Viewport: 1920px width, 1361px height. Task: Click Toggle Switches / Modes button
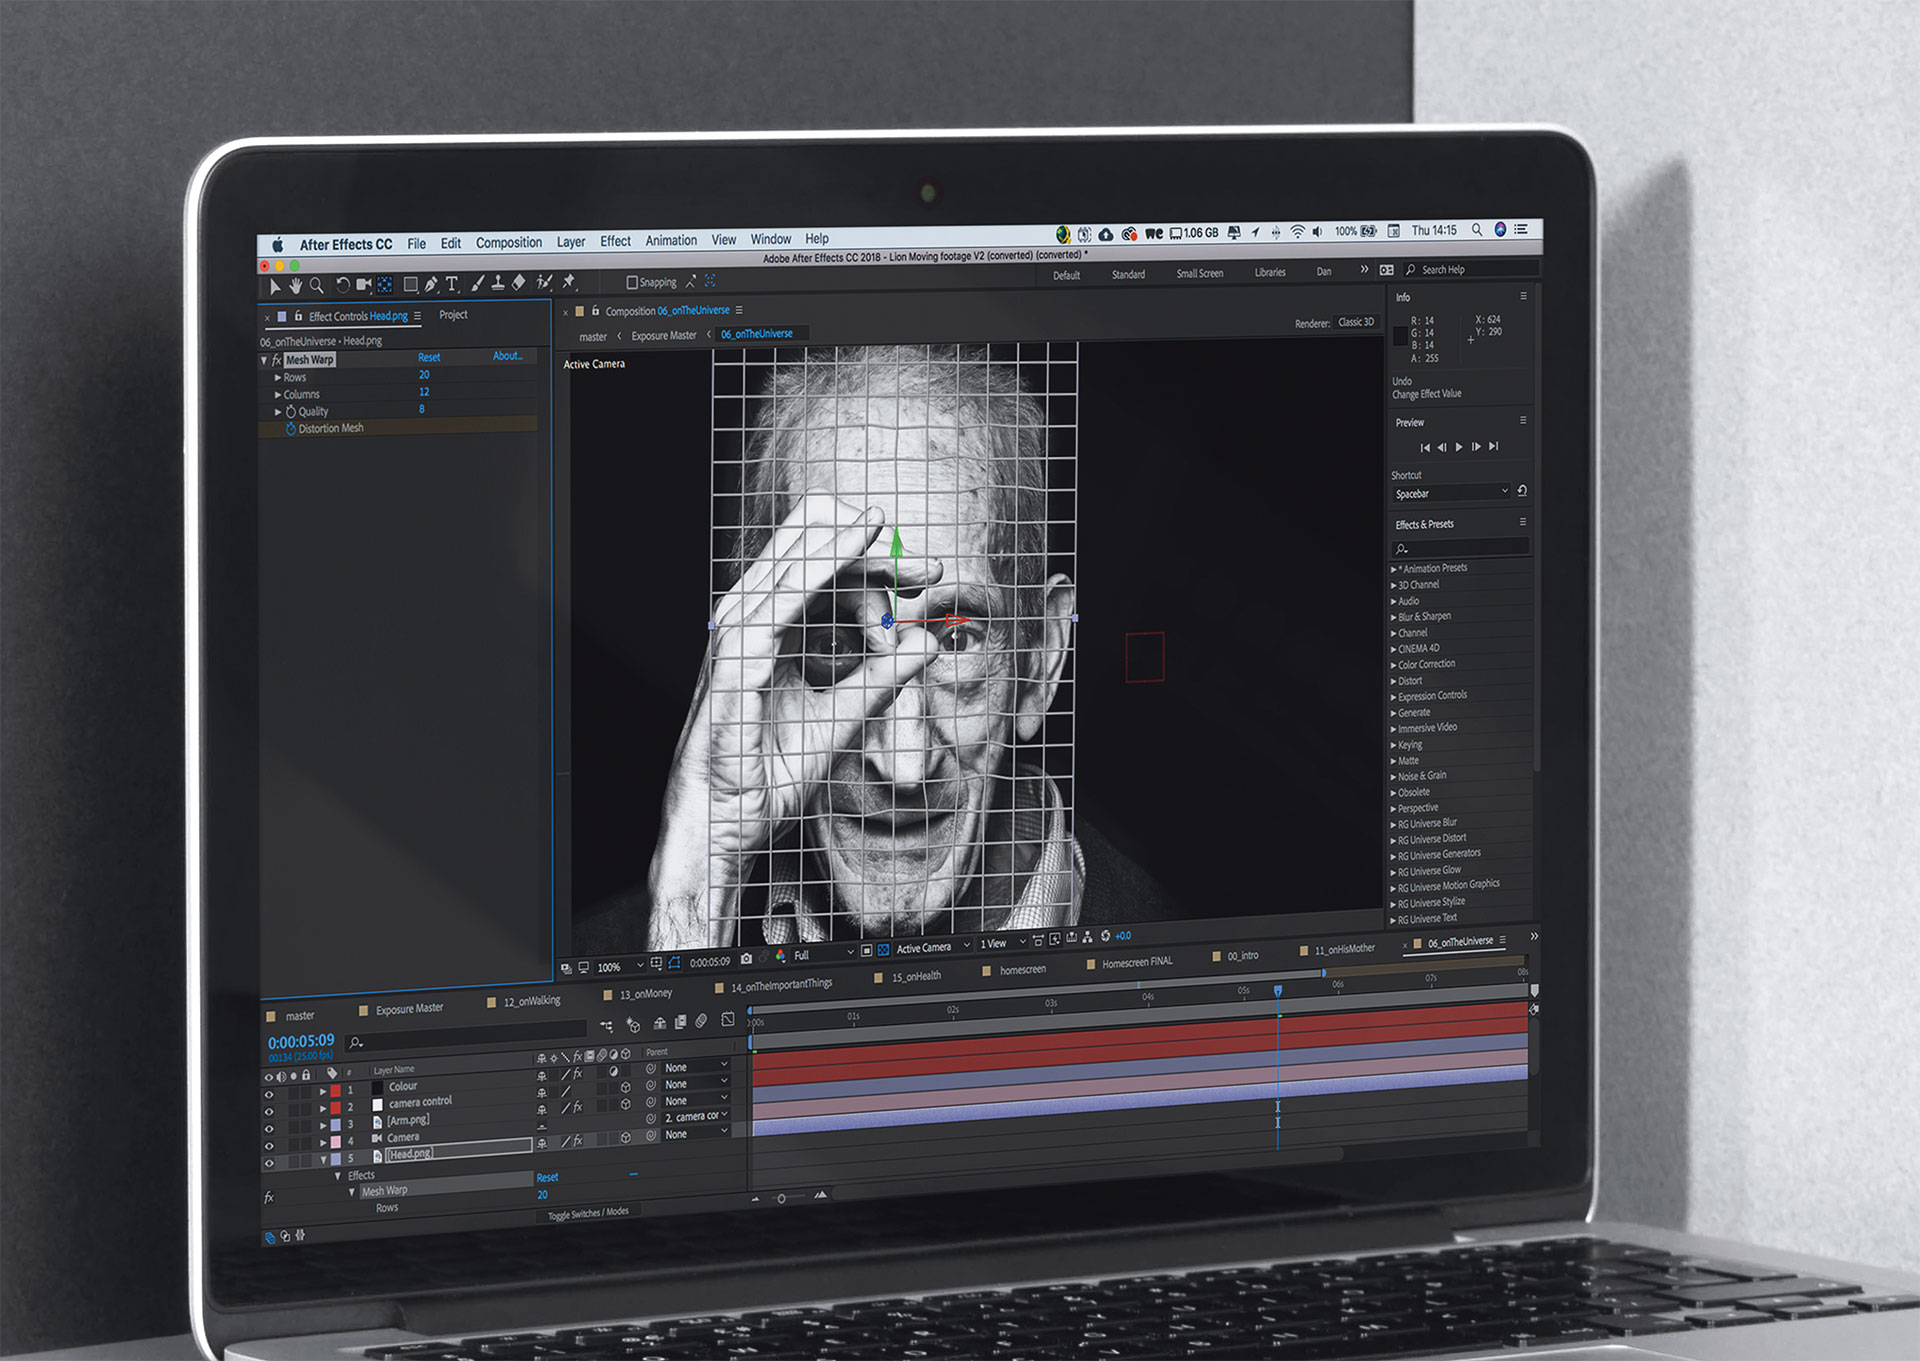coord(588,1213)
